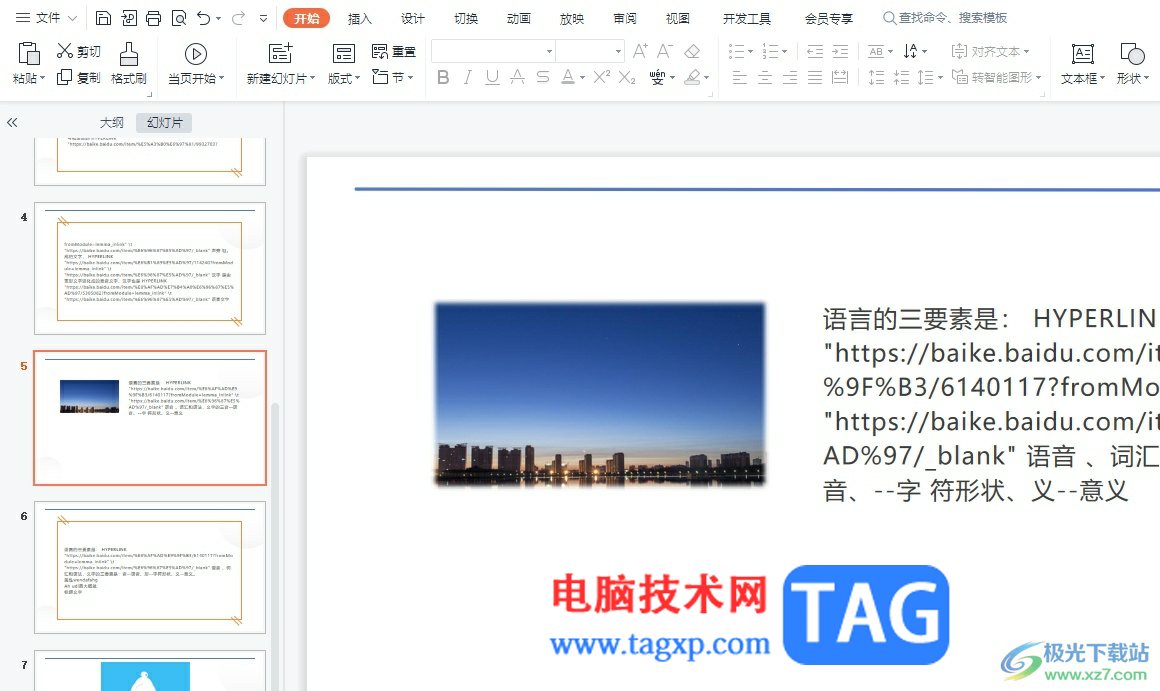This screenshot has height=691, width=1160.
Task: Click the Layout (版式) icon
Action: (343, 53)
